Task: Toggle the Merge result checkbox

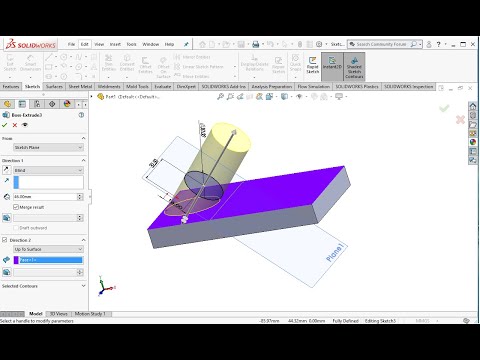Action: click(16, 207)
